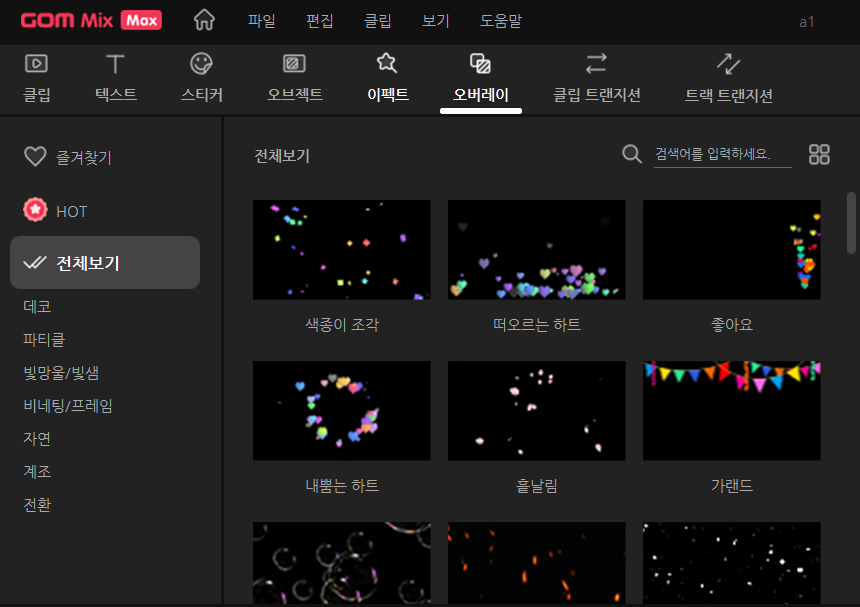860x607 pixels.
Task: Click the overlay list vertical scrollbar
Action: pyautogui.click(x=851, y=223)
